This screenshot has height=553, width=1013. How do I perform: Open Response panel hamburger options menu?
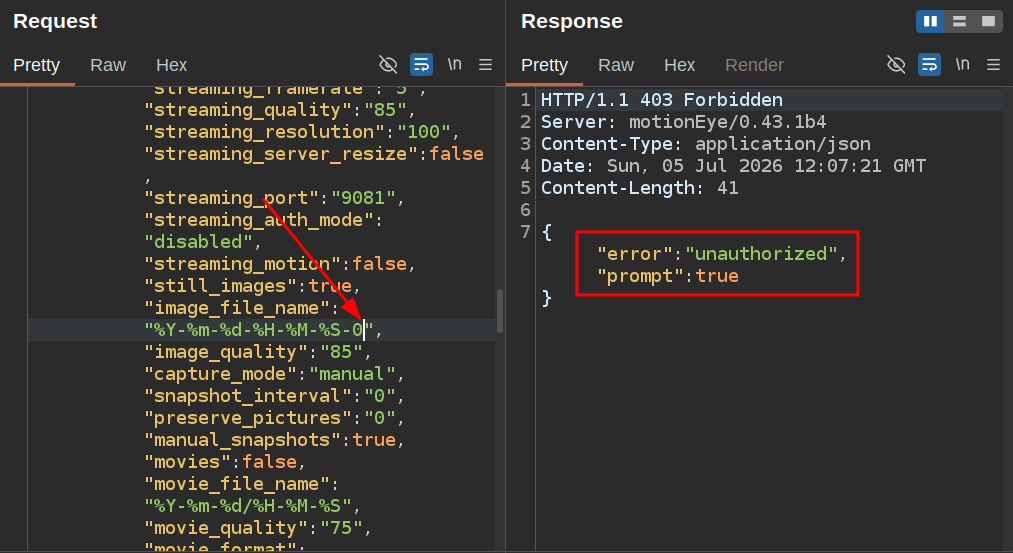994,65
